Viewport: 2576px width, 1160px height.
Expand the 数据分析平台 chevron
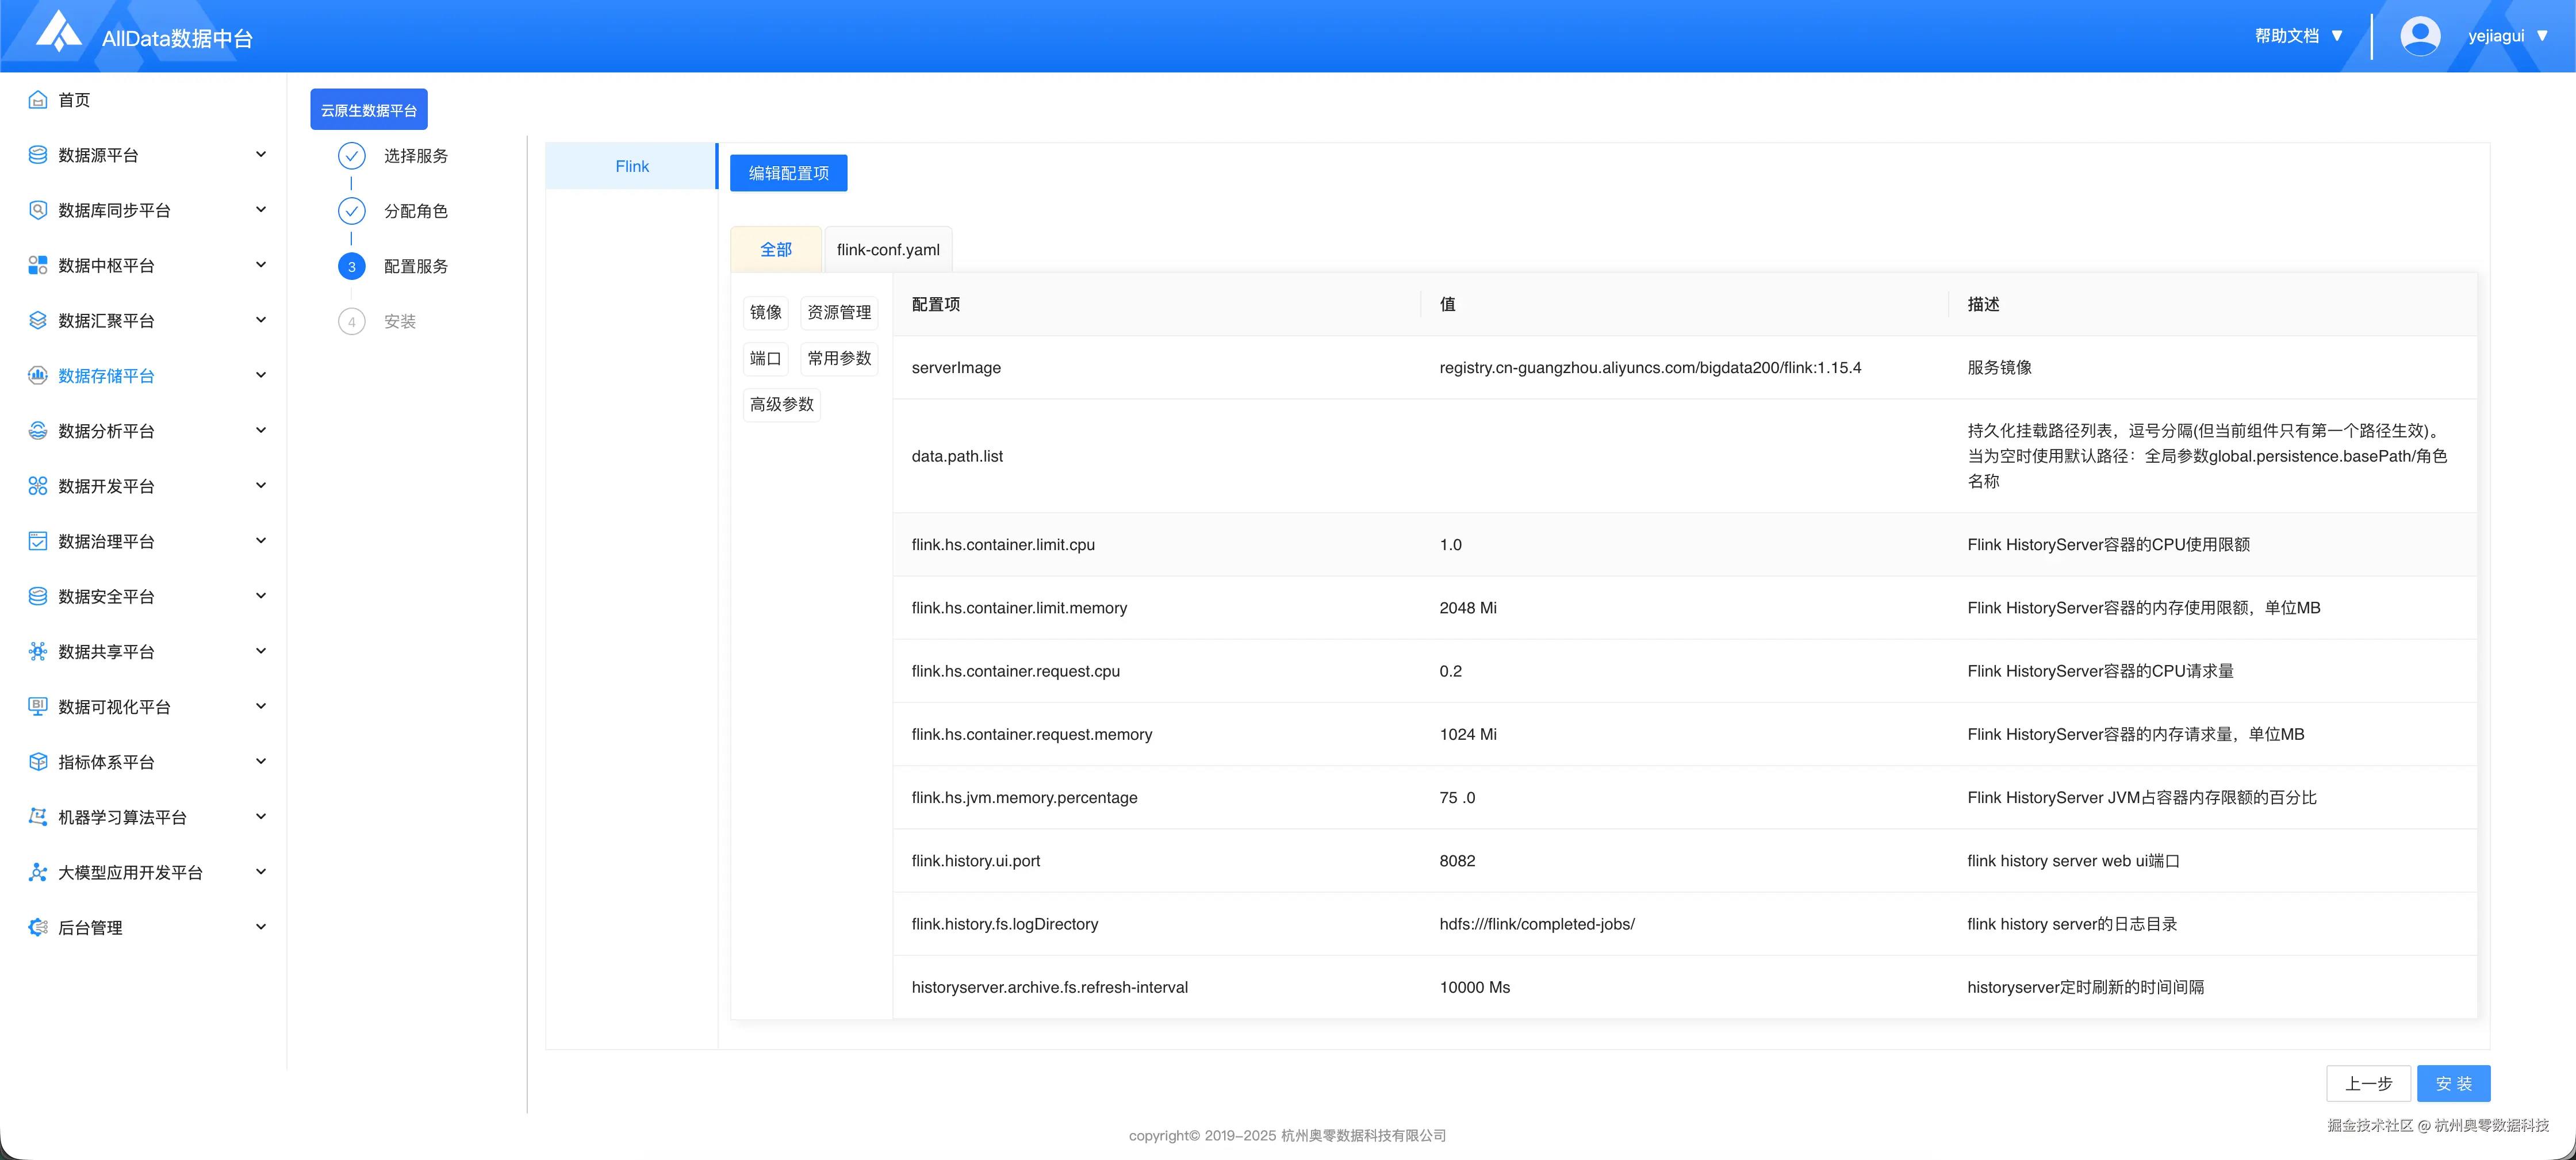pos(261,430)
